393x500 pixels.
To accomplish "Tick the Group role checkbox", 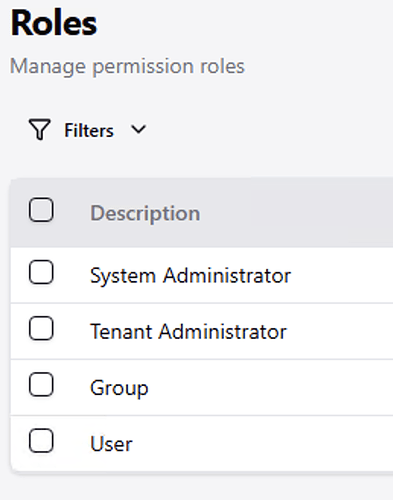I will pyautogui.click(x=41, y=385).
